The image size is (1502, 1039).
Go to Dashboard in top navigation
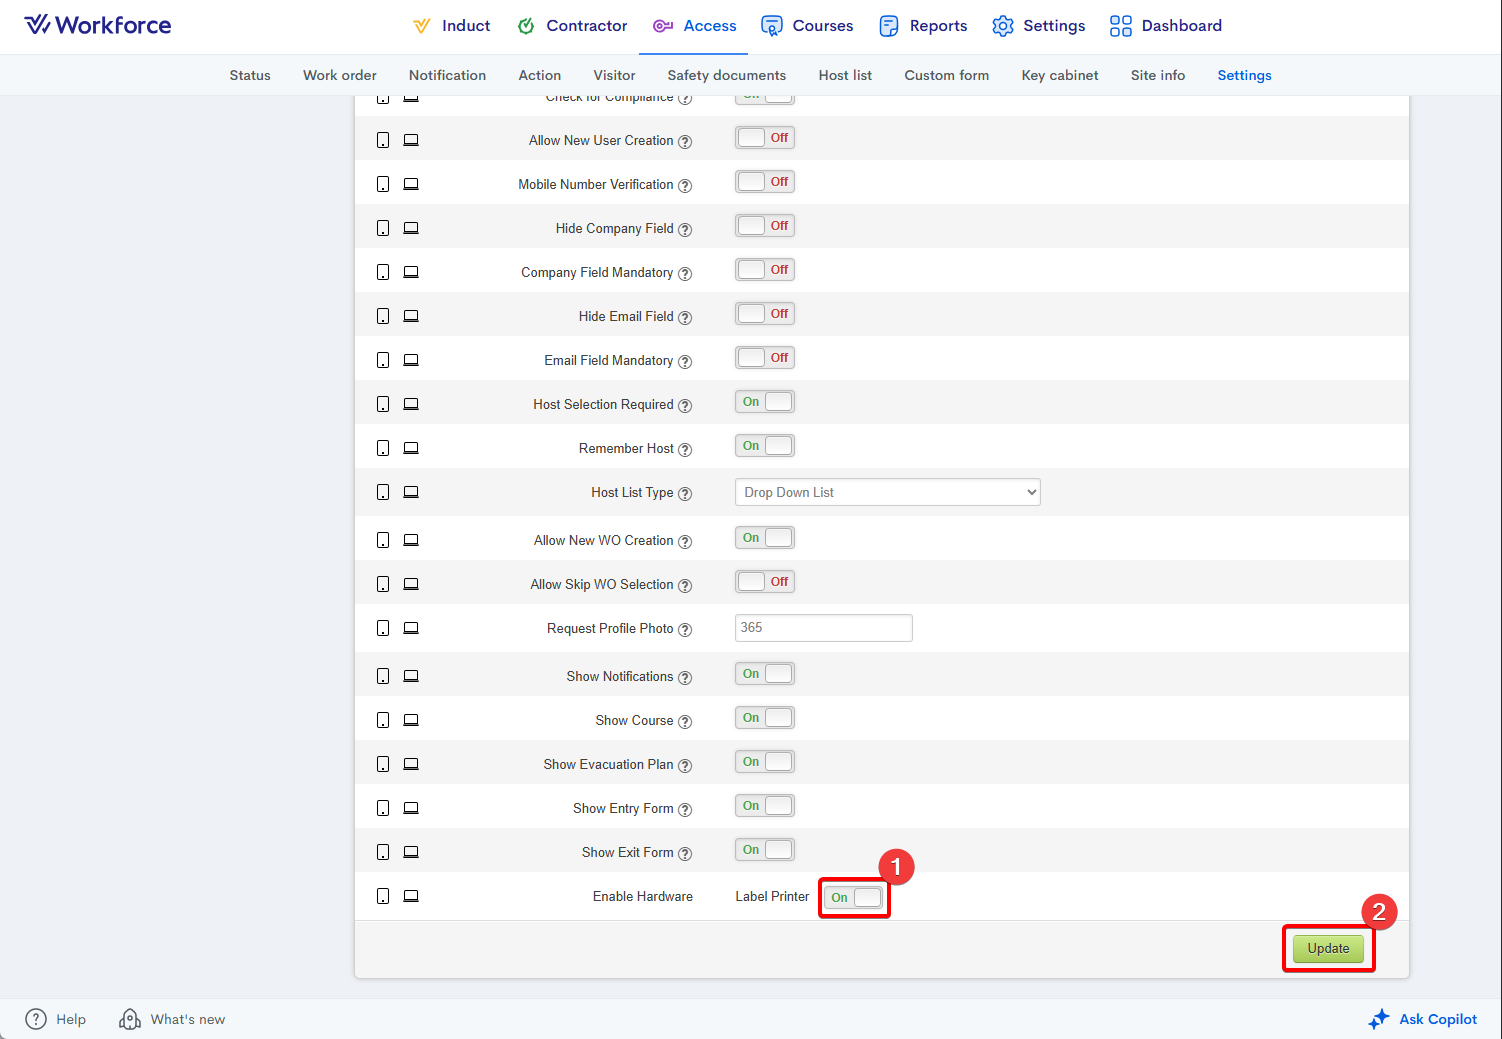[x=1166, y=26]
